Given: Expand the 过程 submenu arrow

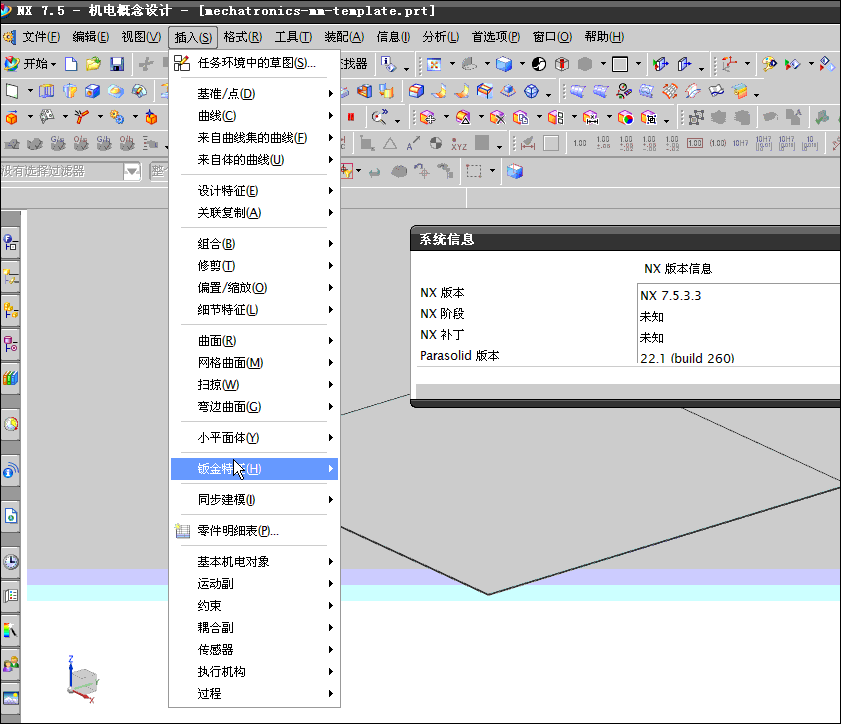Looking at the screenshot, I should 331,693.
